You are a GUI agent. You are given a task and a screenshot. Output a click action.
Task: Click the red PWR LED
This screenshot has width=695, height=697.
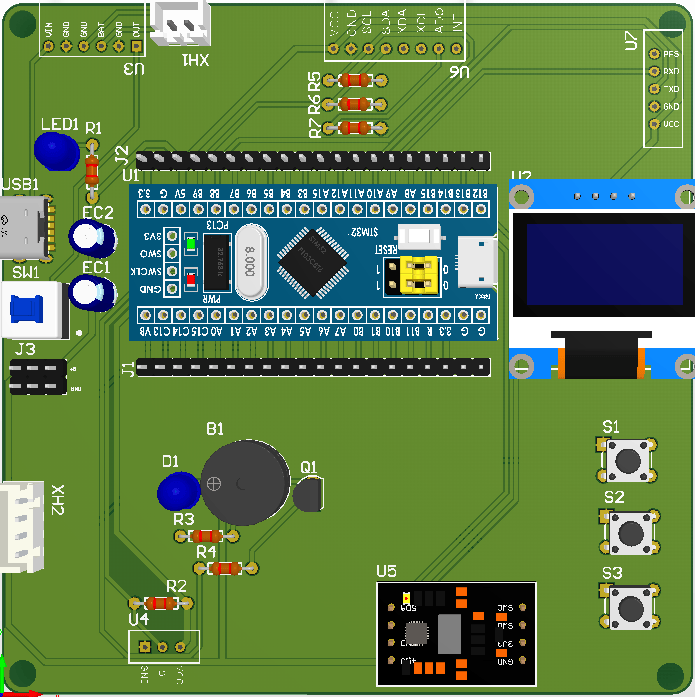coord(191,280)
